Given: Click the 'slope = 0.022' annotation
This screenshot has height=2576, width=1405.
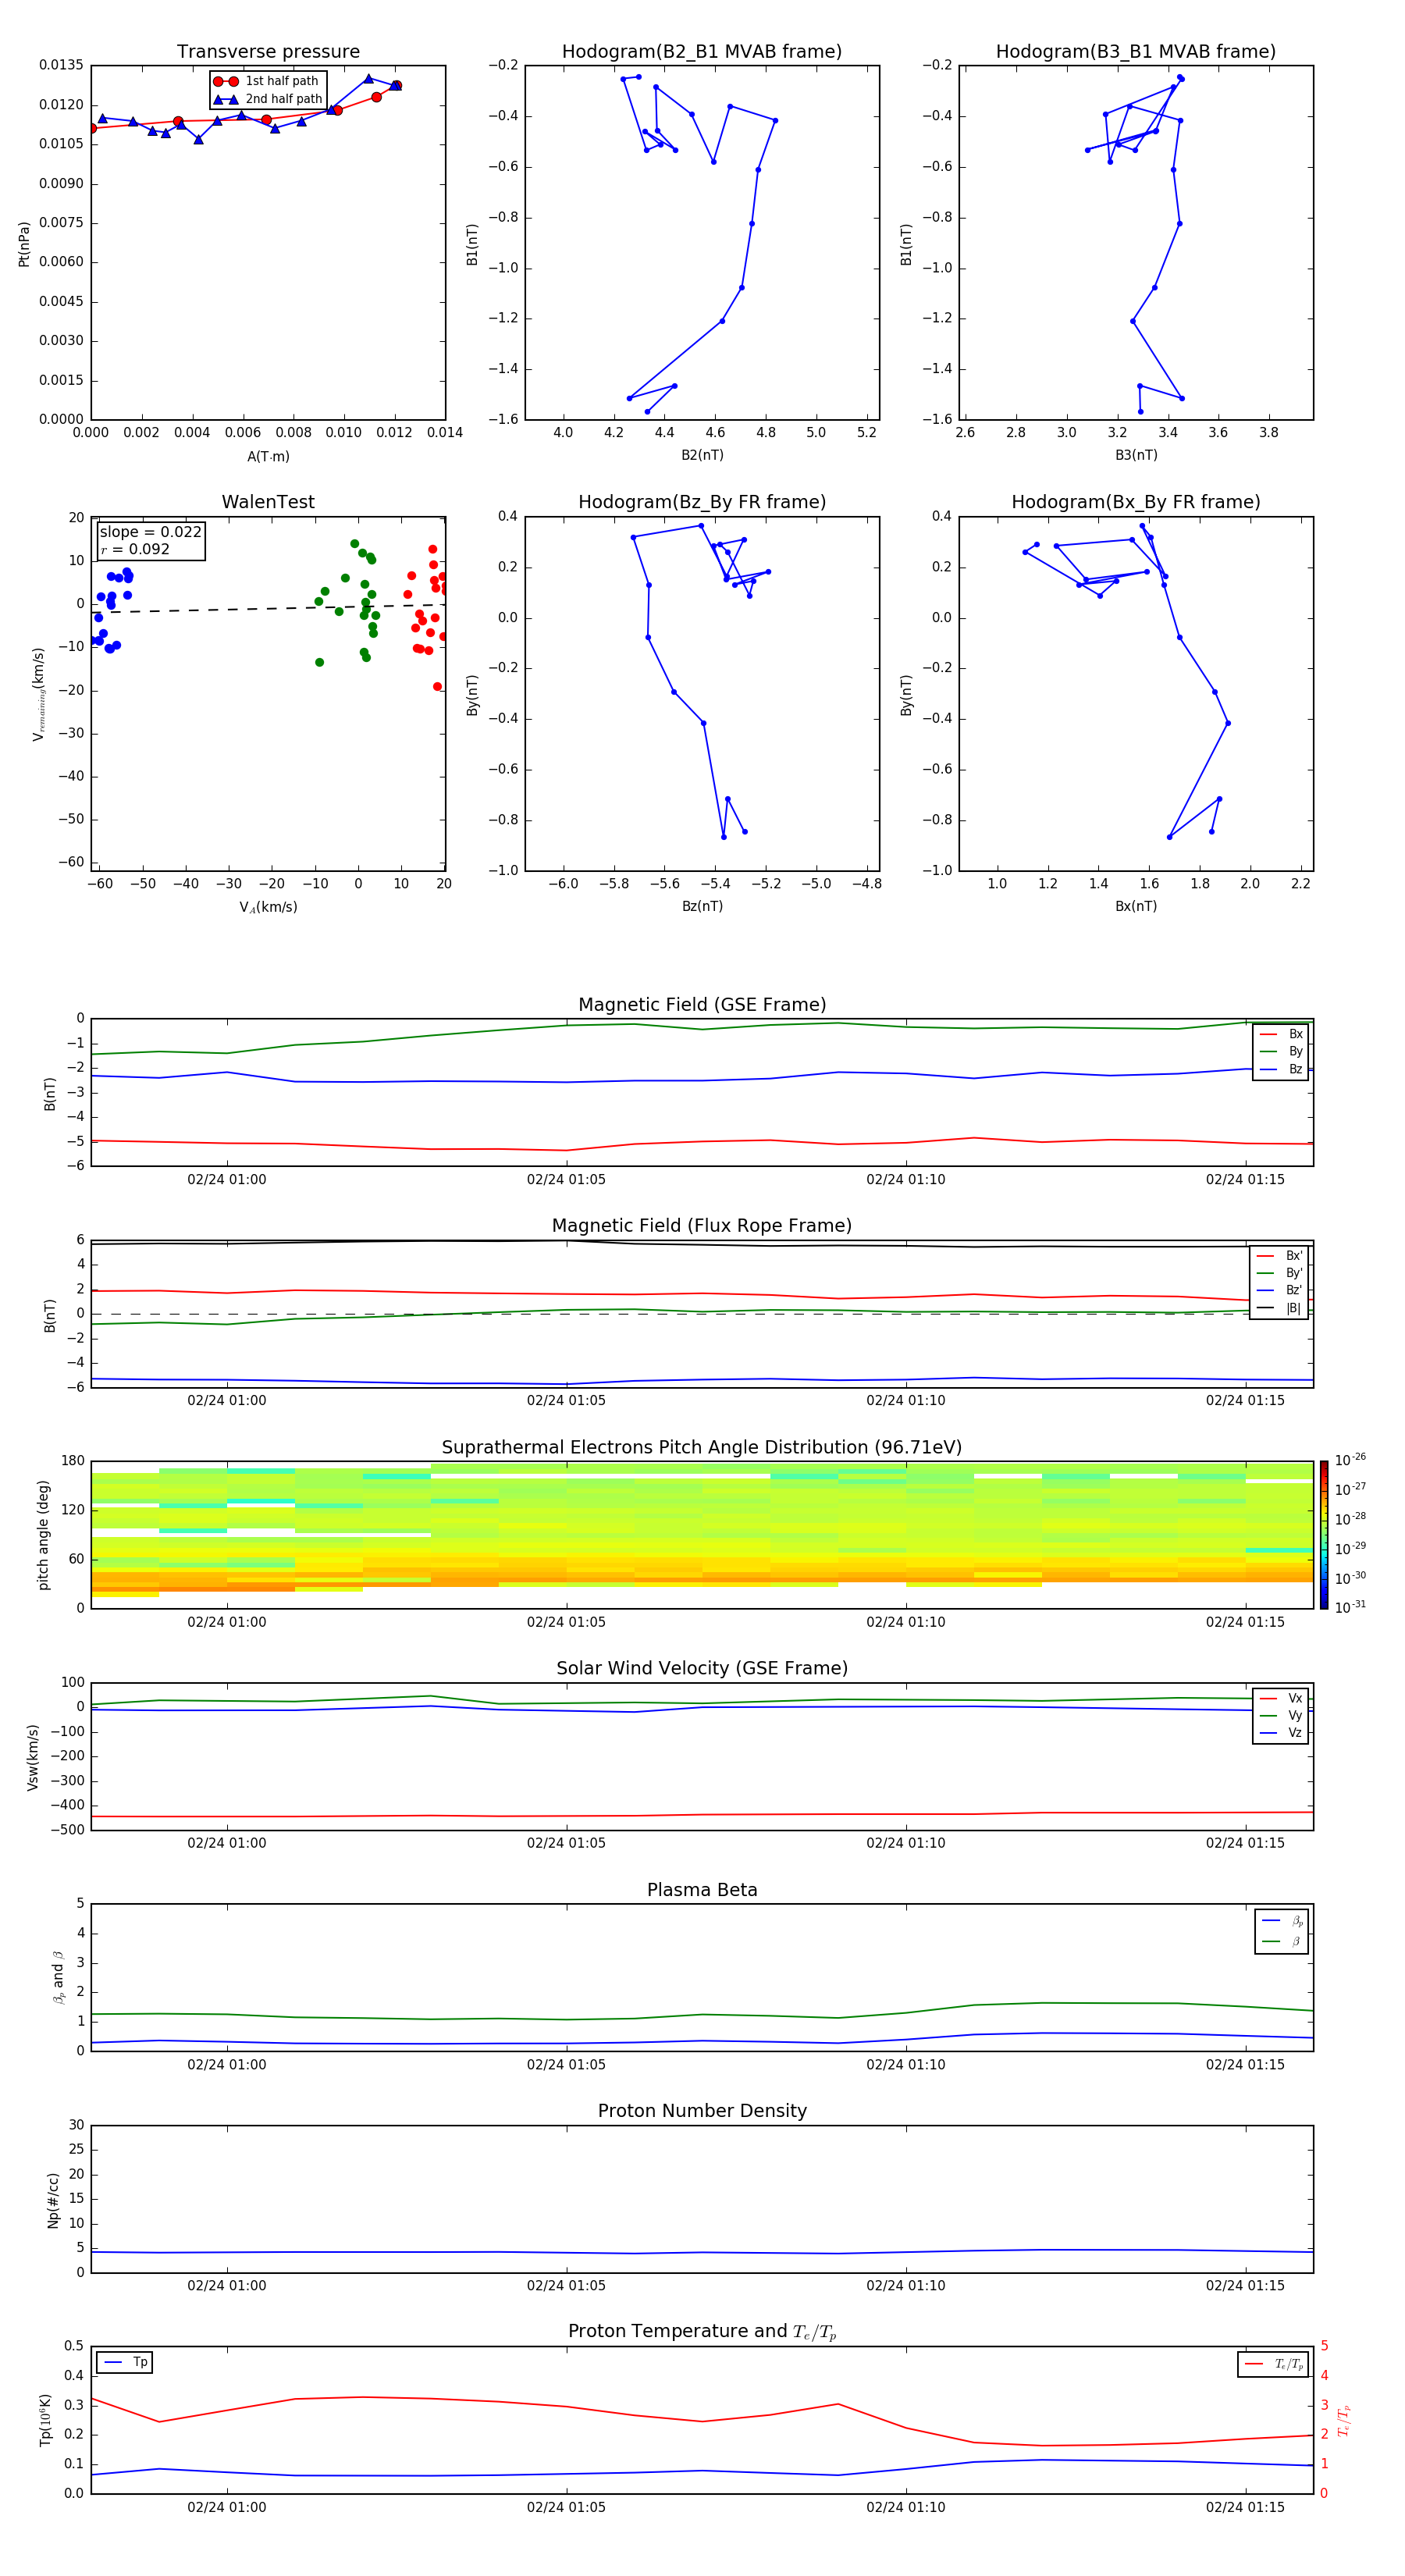Looking at the screenshot, I should [151, 532].
